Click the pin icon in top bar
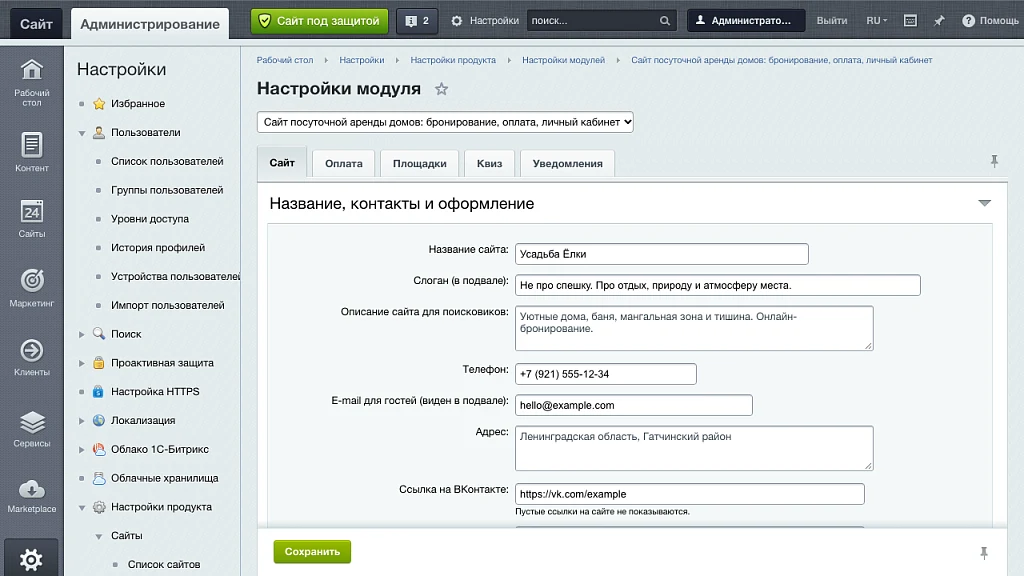1024x576 pixels. click(x=939, y=21)
